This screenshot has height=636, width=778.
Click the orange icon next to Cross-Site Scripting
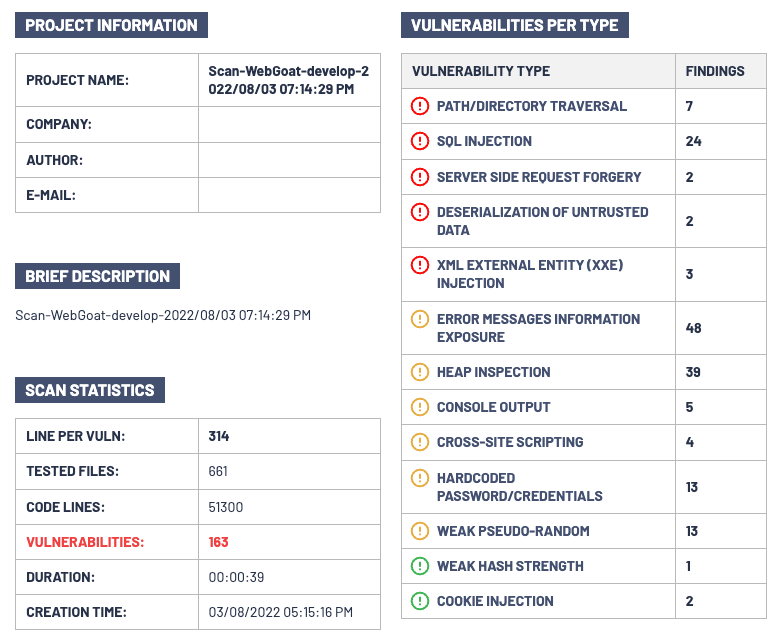coord(420,442)
